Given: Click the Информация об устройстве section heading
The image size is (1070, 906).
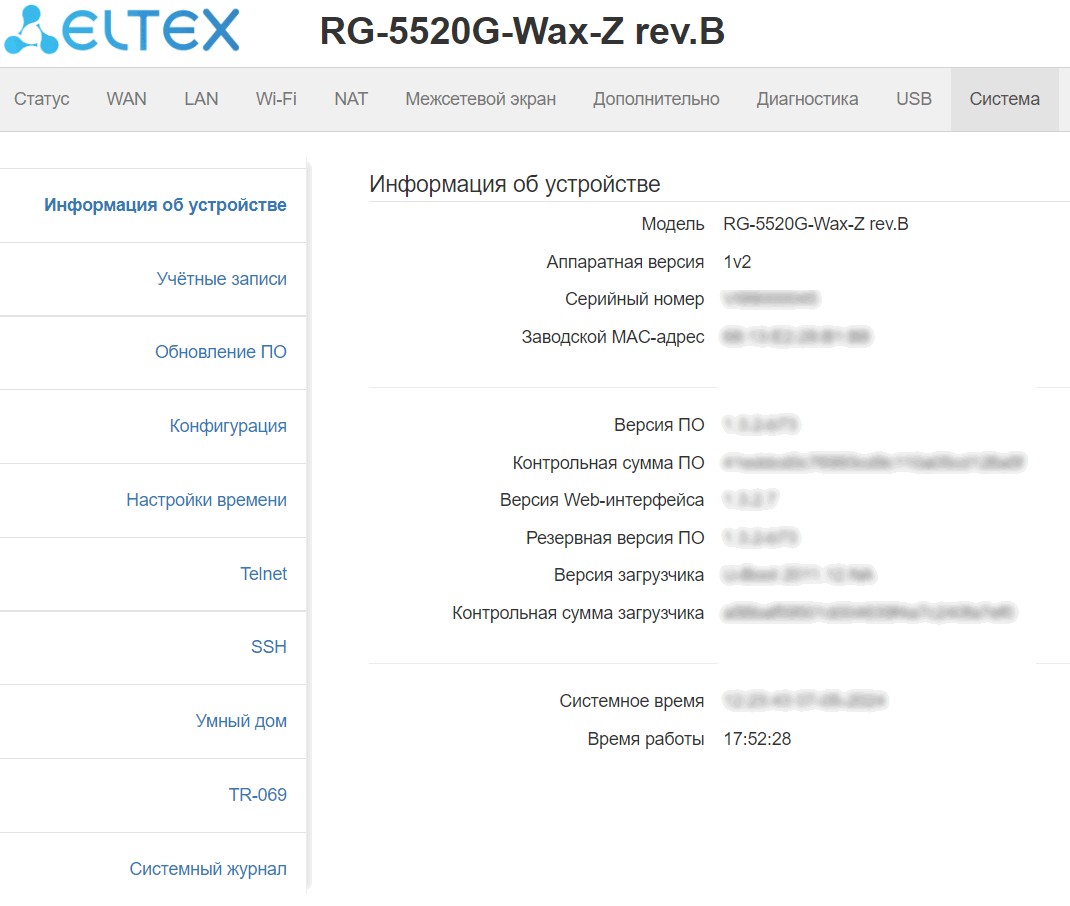Looking at the screenshot, I should (x=515, y=184).
